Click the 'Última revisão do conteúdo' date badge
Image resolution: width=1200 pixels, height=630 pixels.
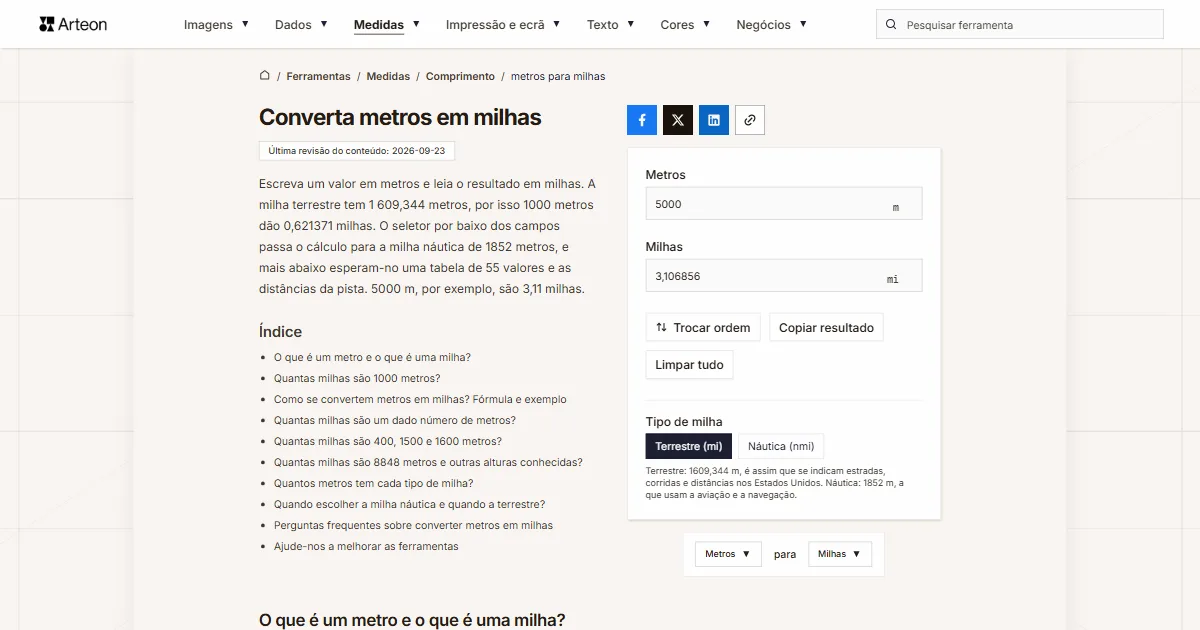(357, 151)
